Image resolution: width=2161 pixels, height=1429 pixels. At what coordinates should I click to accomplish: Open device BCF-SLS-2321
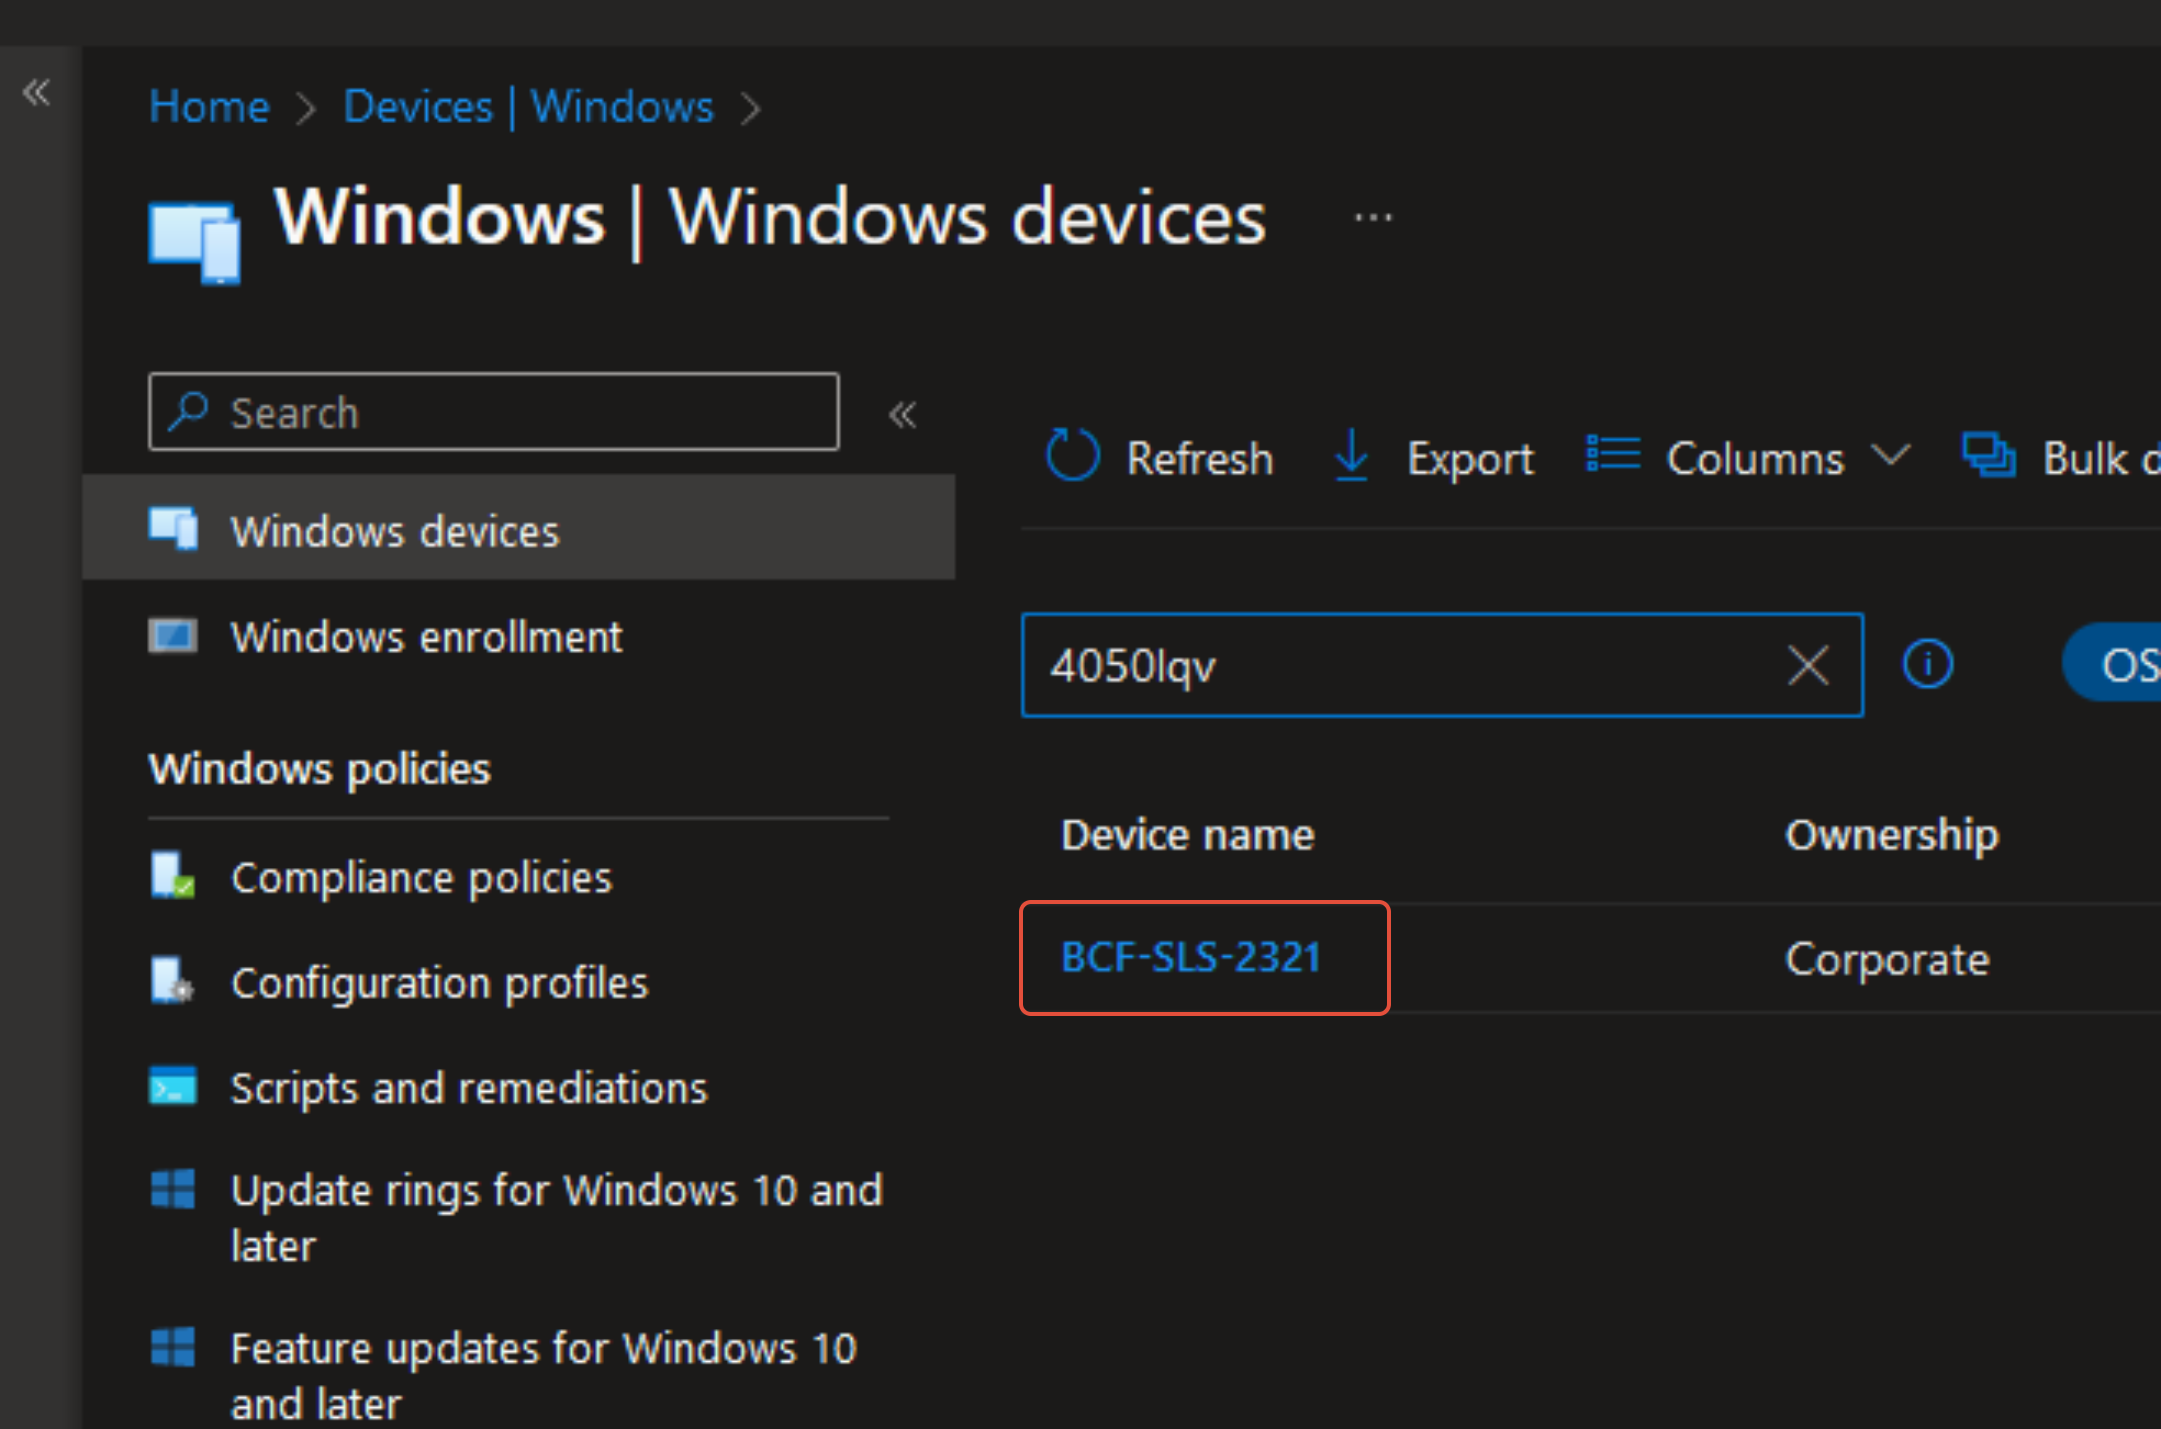[x=1190, y=958]
